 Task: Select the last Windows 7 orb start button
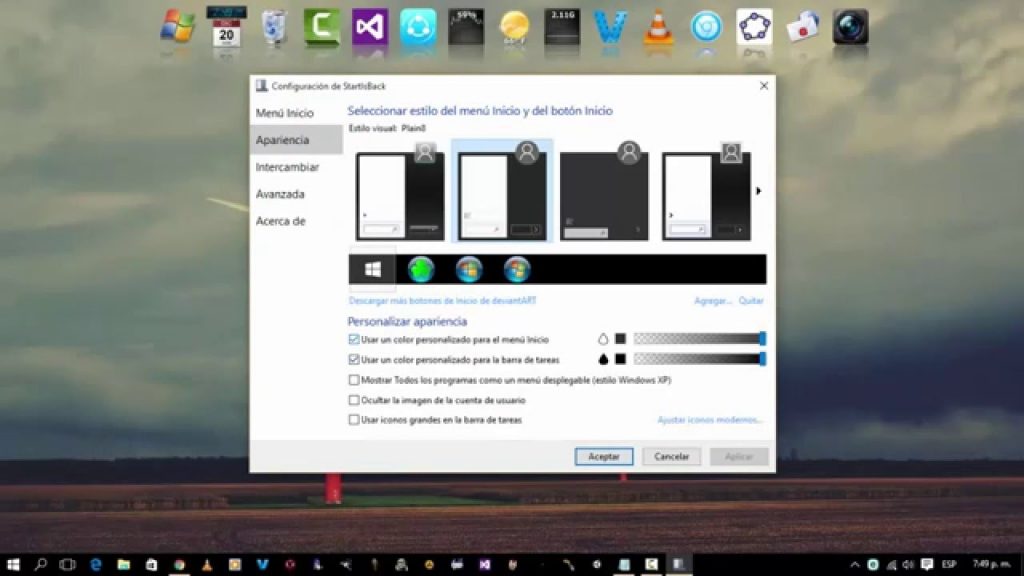[517, 269]
